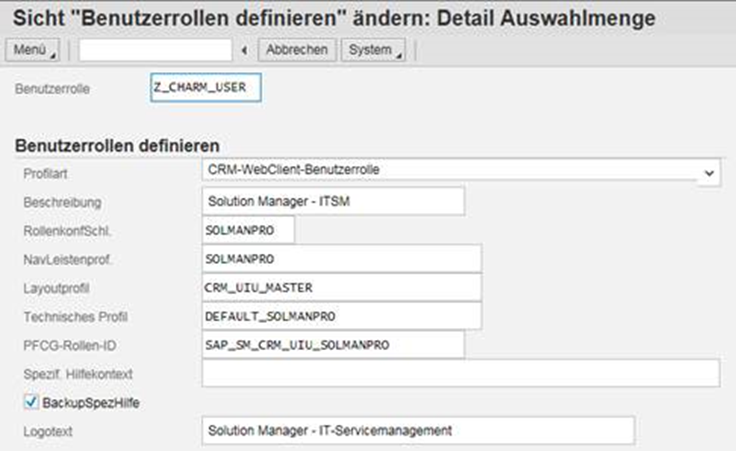
Task: Toggle the BackupSpezHilfe checkbox
Action: [x=29, y=402]
